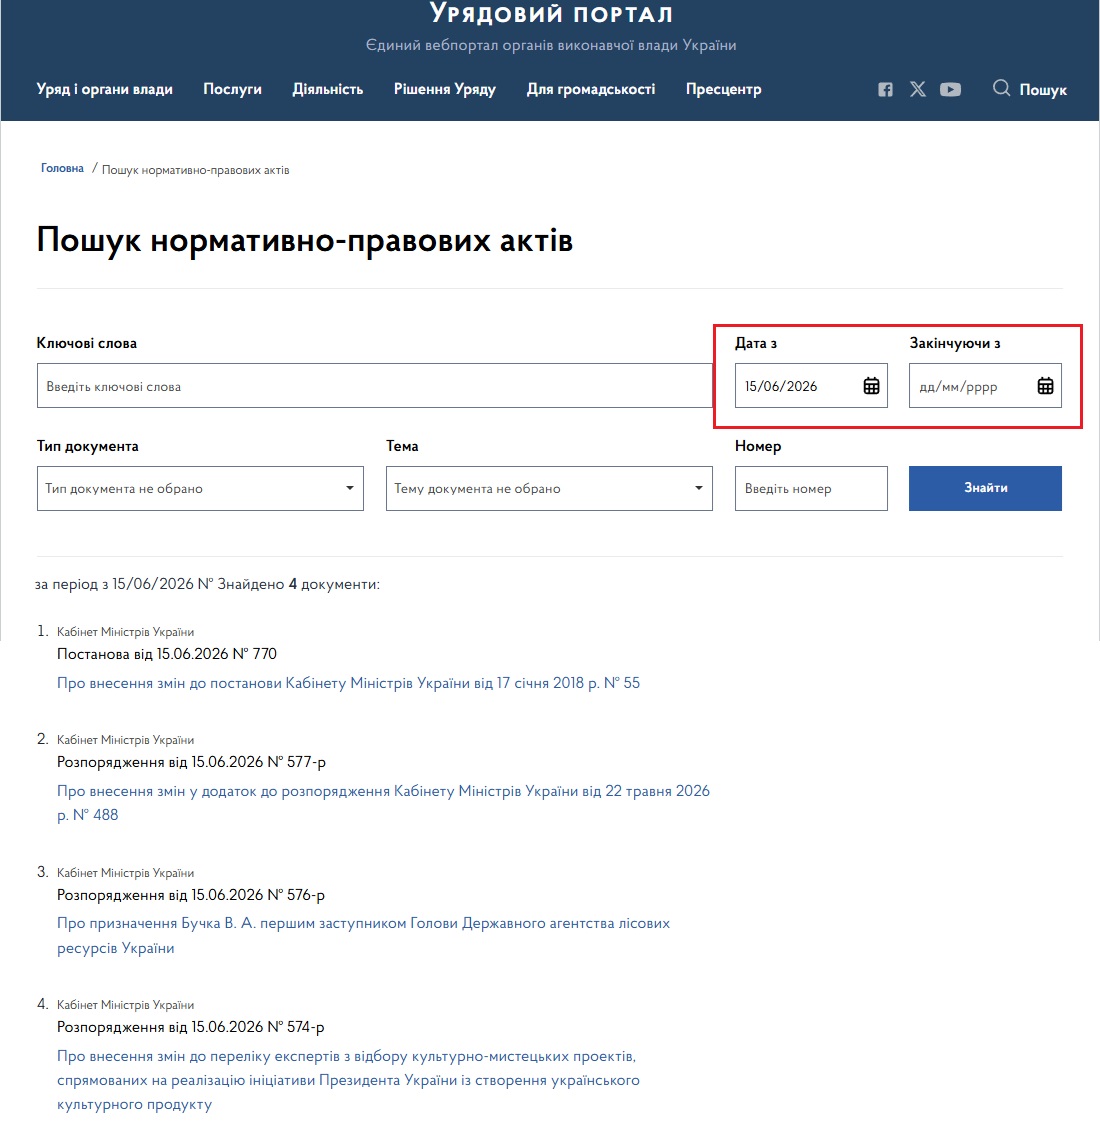
Task: Open the 'Рішення Уряду' menu item
Action: click(445, 89)
